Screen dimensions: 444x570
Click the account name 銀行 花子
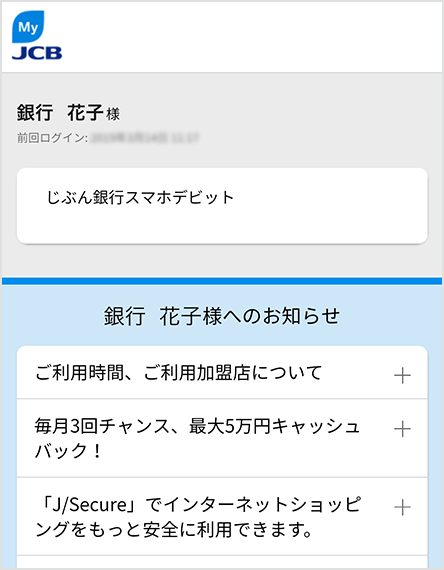tap(60, 112)
